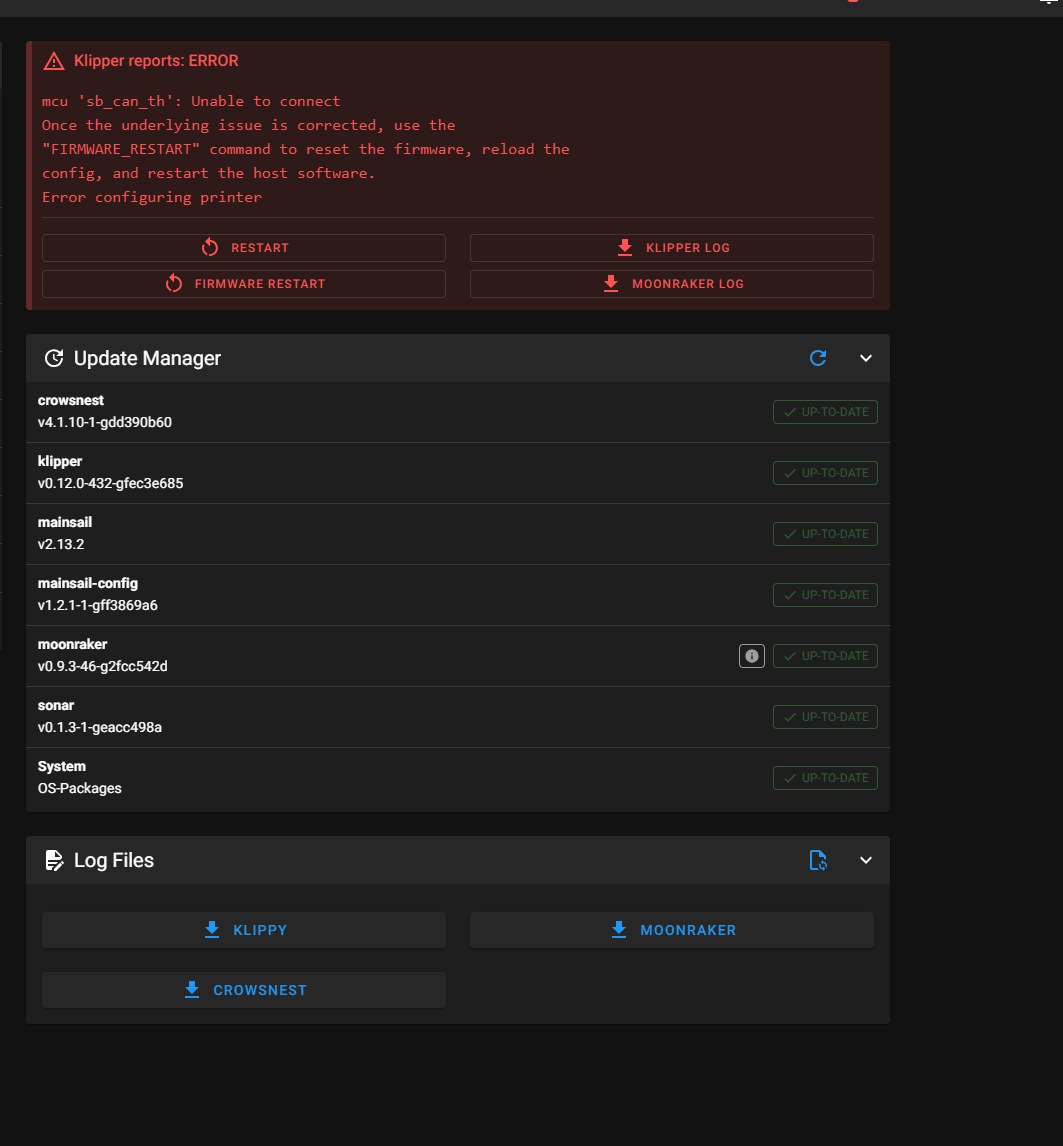This screenshot has height=1146, width=1063.
Task: Click the 'Unable to connect' error line
Action: (191, 102)
